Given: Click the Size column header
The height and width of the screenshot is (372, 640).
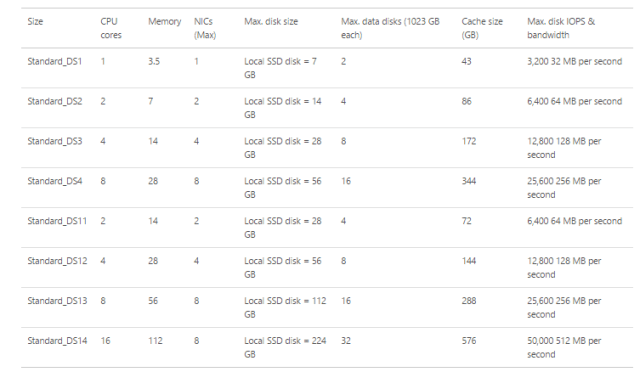Looking at the screenshot, I should click(35, 22).
